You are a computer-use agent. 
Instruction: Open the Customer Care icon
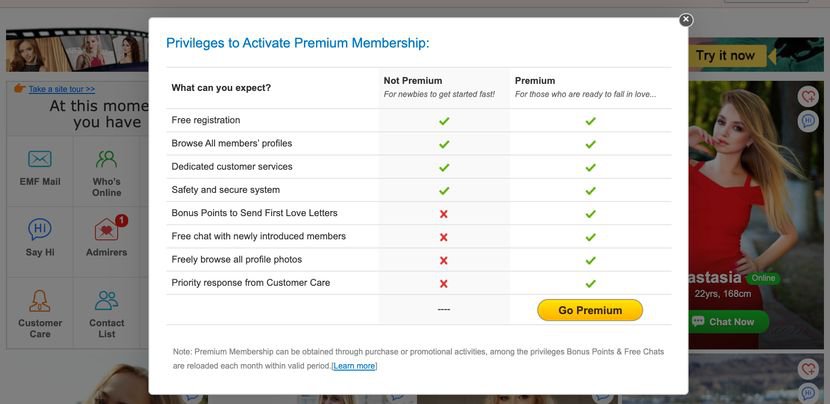(40, 301)
